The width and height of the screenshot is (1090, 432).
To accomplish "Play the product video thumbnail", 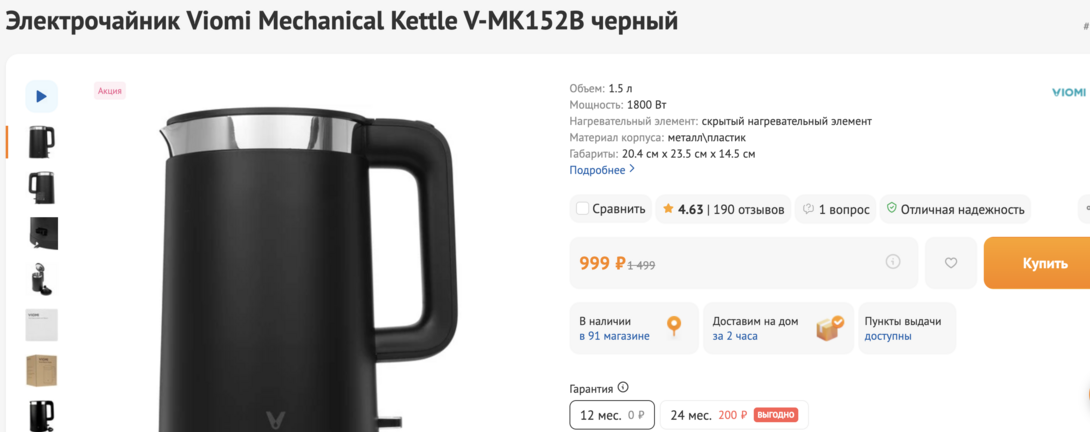I will pyautogui.click(x=42, y=97).
